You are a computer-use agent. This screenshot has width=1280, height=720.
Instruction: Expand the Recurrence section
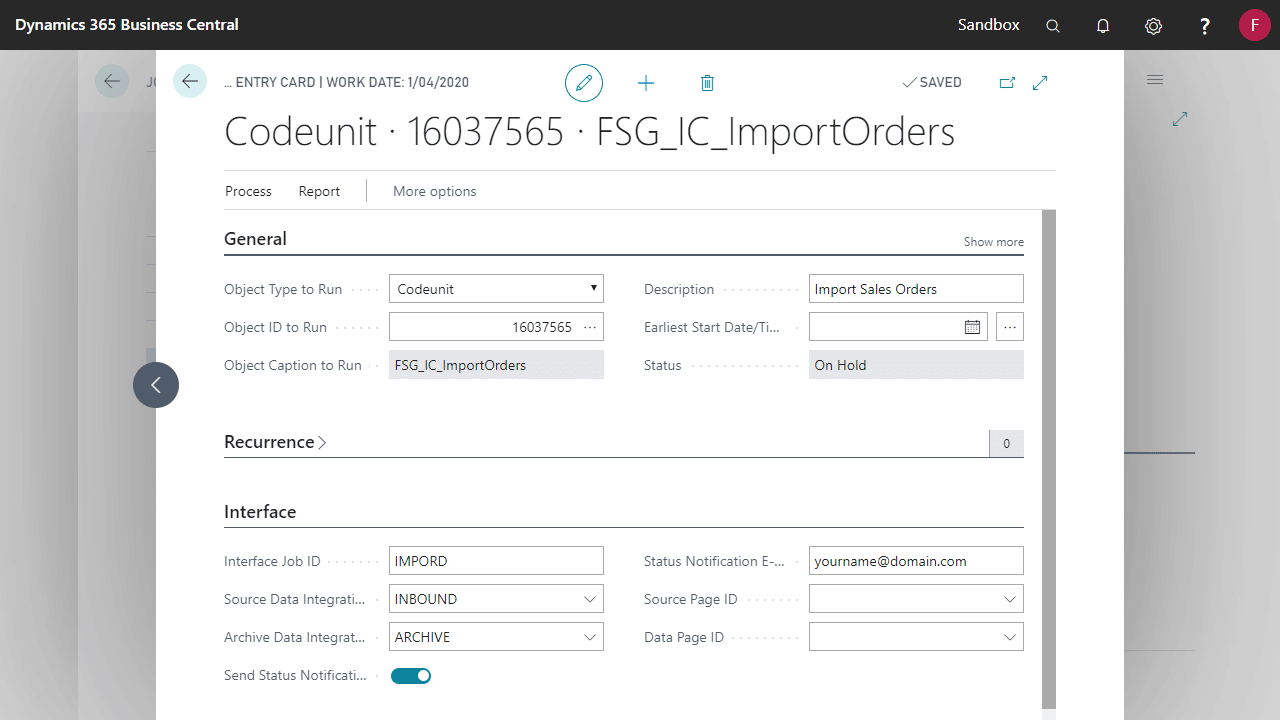point(275,442)
